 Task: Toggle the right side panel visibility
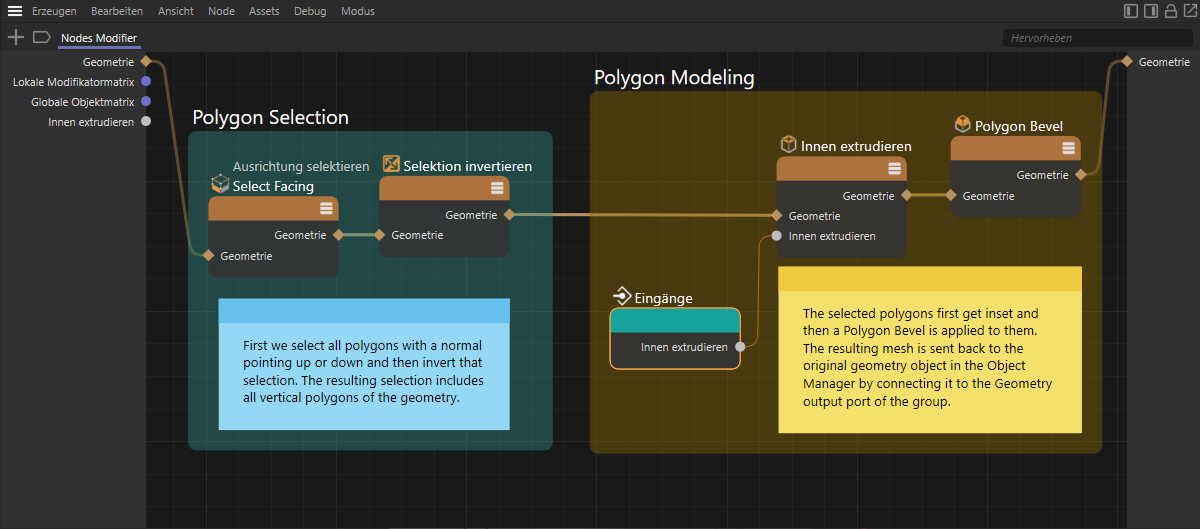click(1151, 11)
